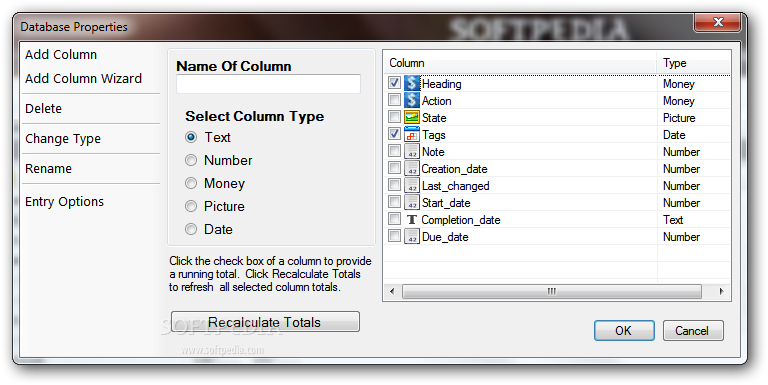Click the money icon beside Heading
768x385 pixels.
point(412,83)
